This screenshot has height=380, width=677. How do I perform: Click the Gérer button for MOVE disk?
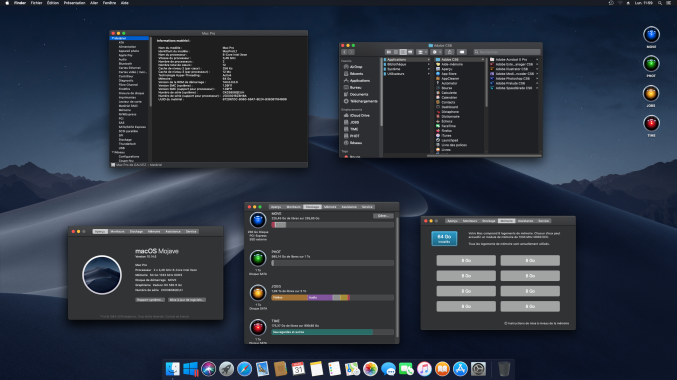coord(383,215)
